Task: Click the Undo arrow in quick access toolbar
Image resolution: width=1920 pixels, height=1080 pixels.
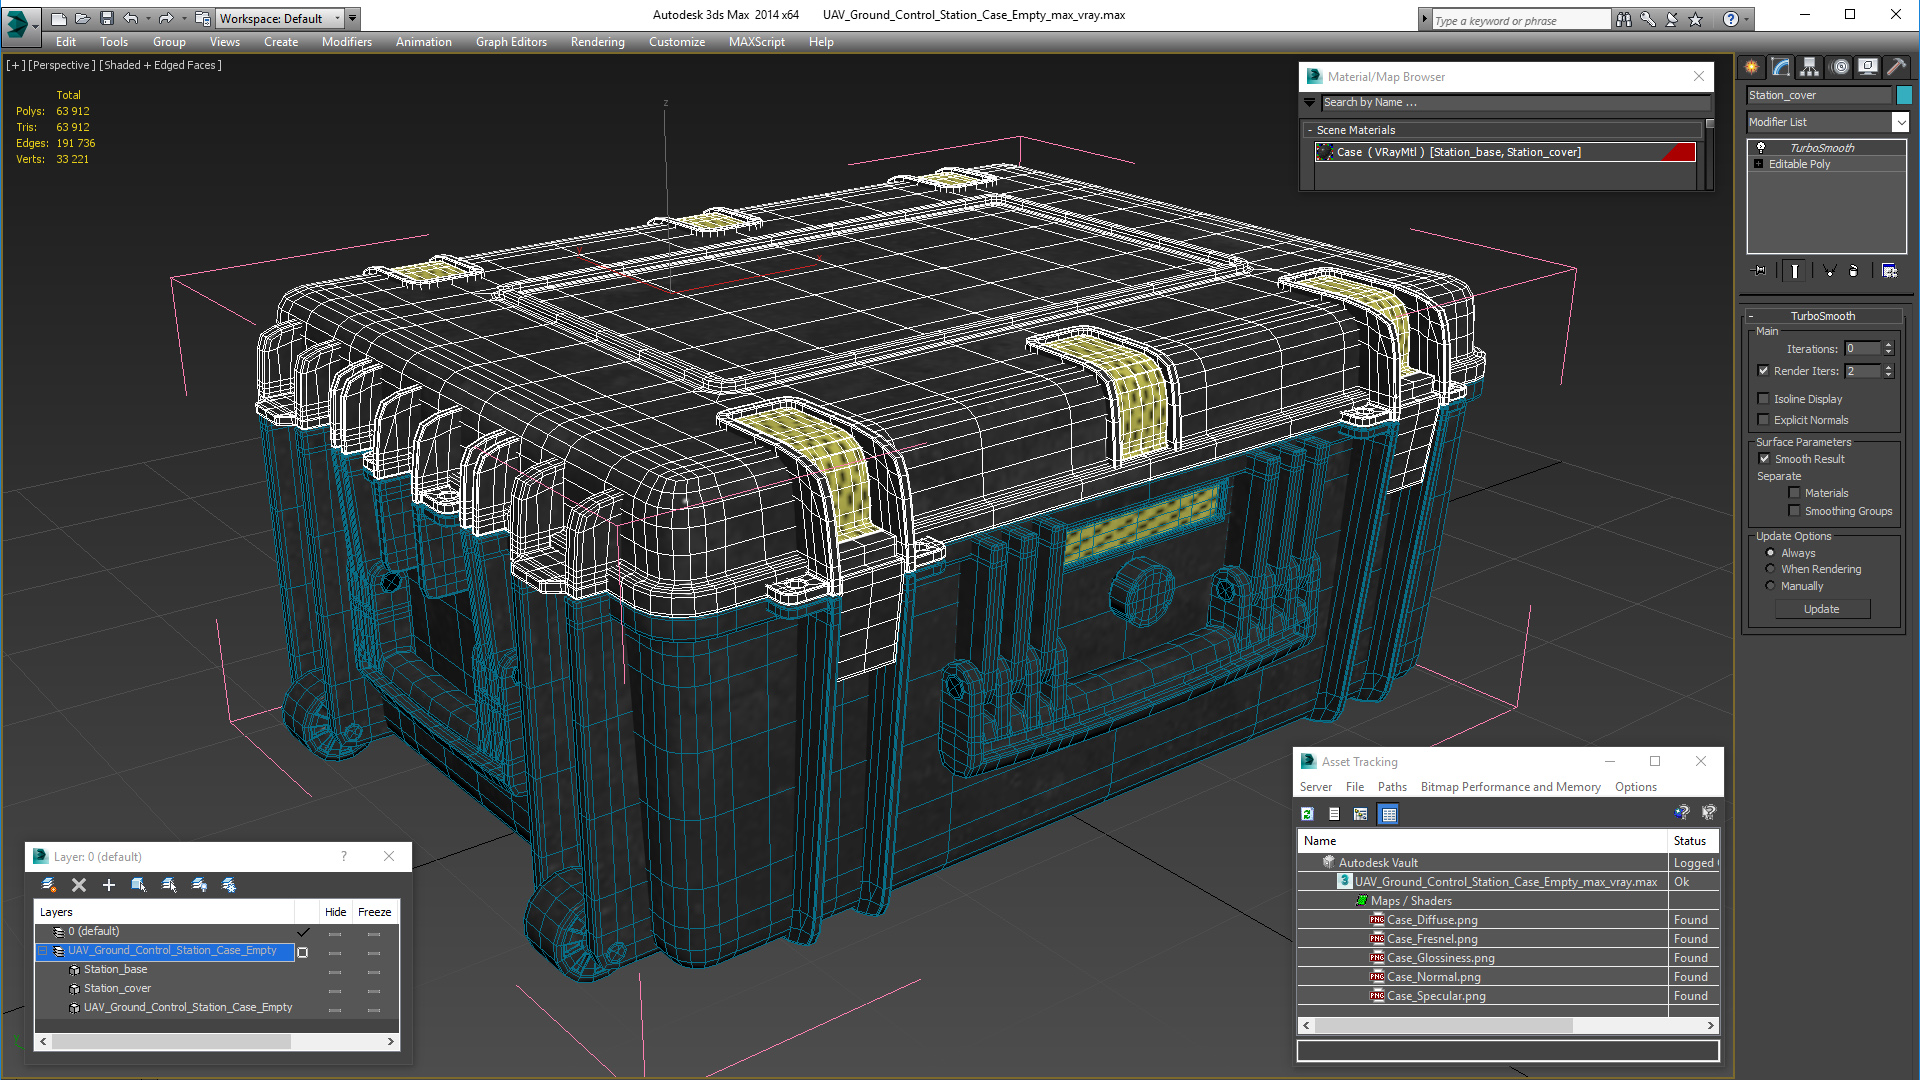Action: [x=131, y=18]
